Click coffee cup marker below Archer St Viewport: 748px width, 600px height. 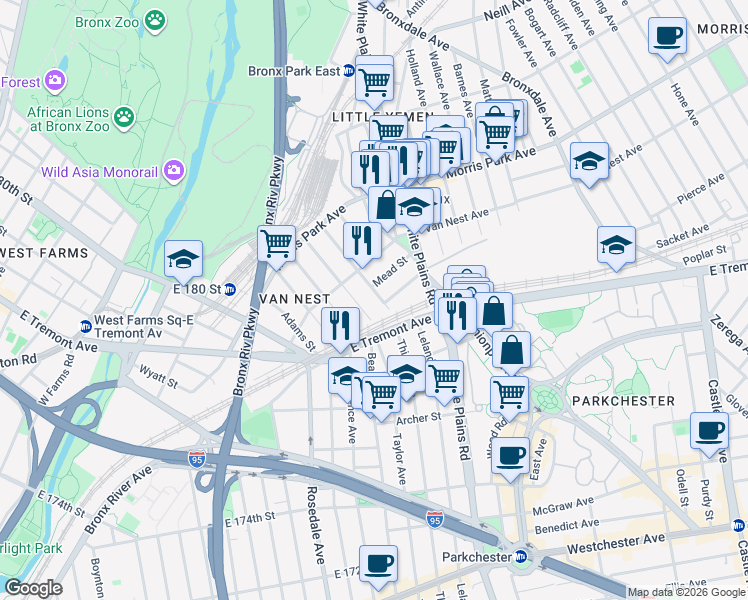coord(511,456)
